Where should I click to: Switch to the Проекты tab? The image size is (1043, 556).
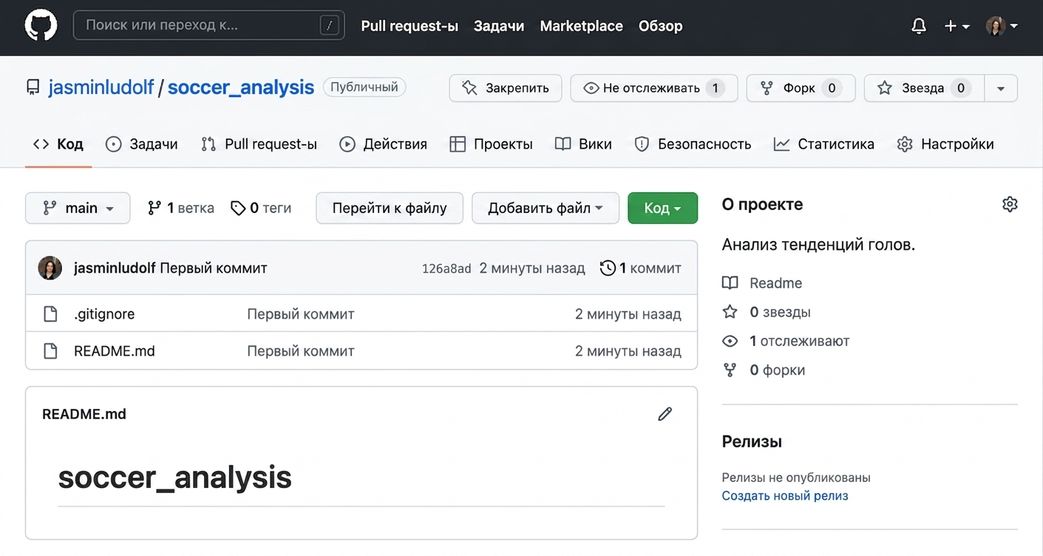point(491,144)
